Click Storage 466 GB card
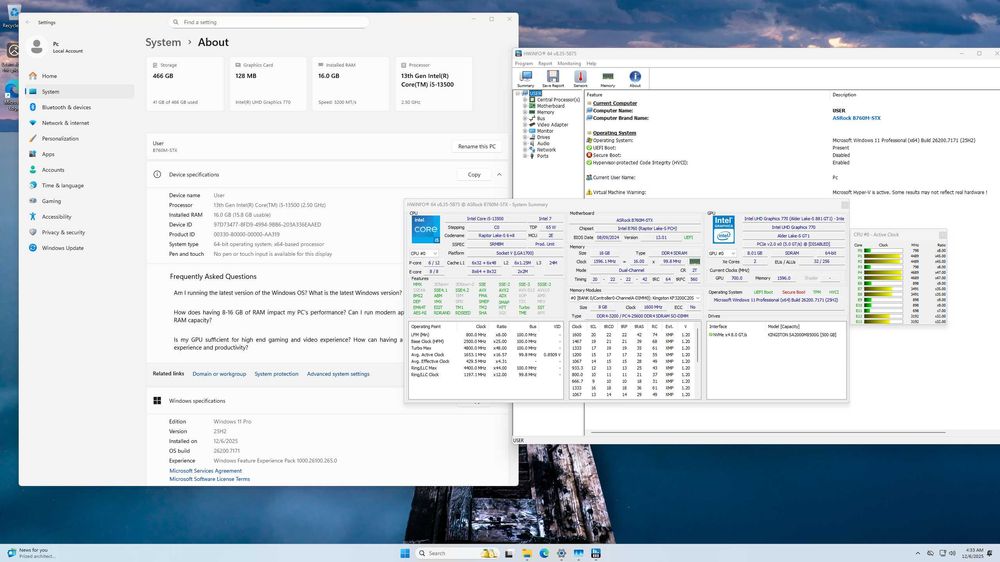 point(185,84)
